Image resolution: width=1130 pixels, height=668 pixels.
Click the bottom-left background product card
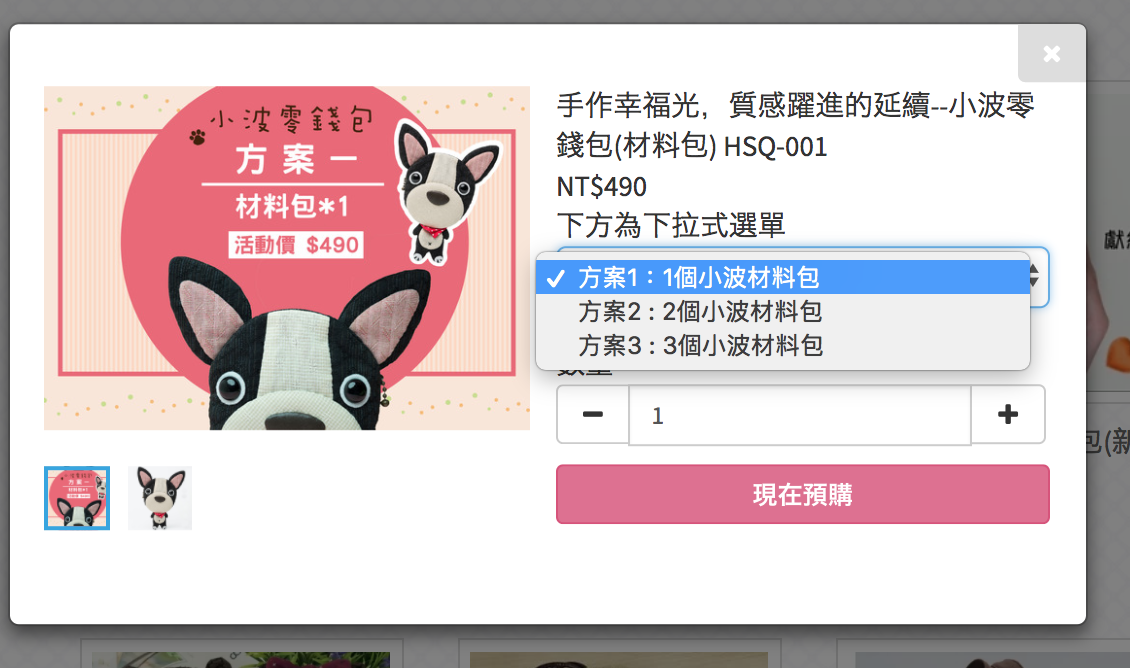[241, 654]
